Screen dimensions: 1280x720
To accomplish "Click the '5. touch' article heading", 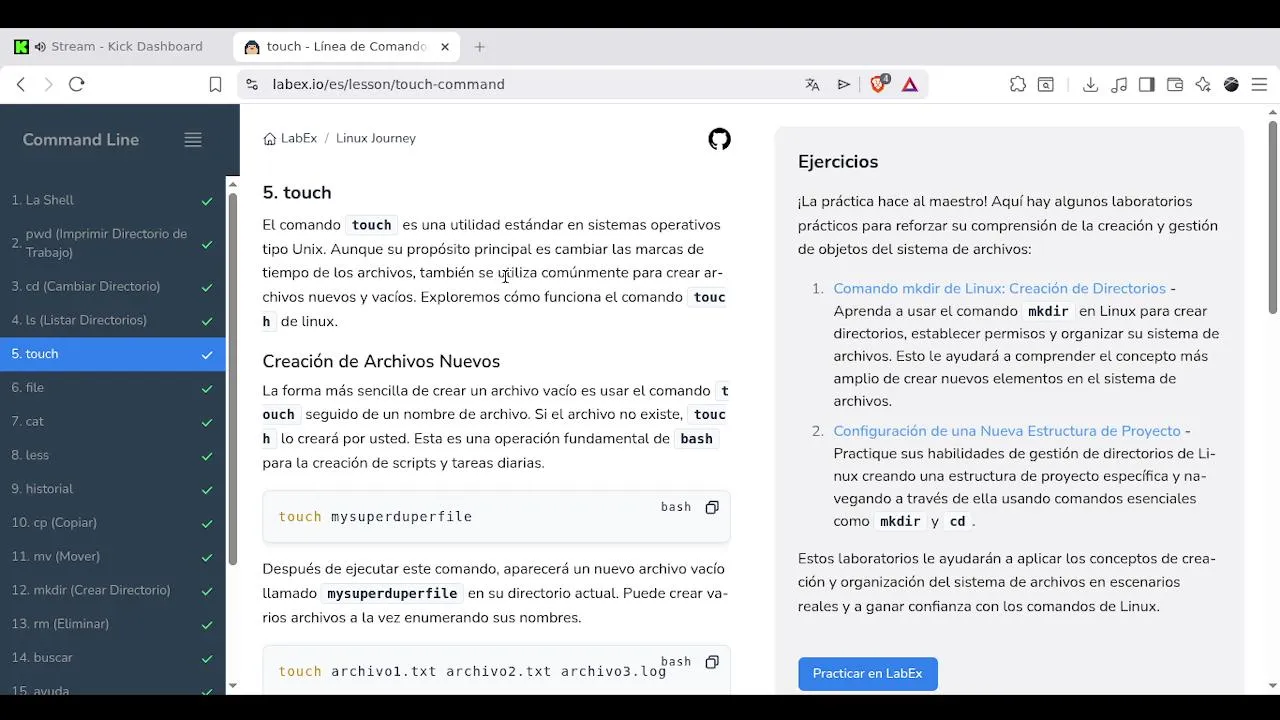I will (297, 193).
